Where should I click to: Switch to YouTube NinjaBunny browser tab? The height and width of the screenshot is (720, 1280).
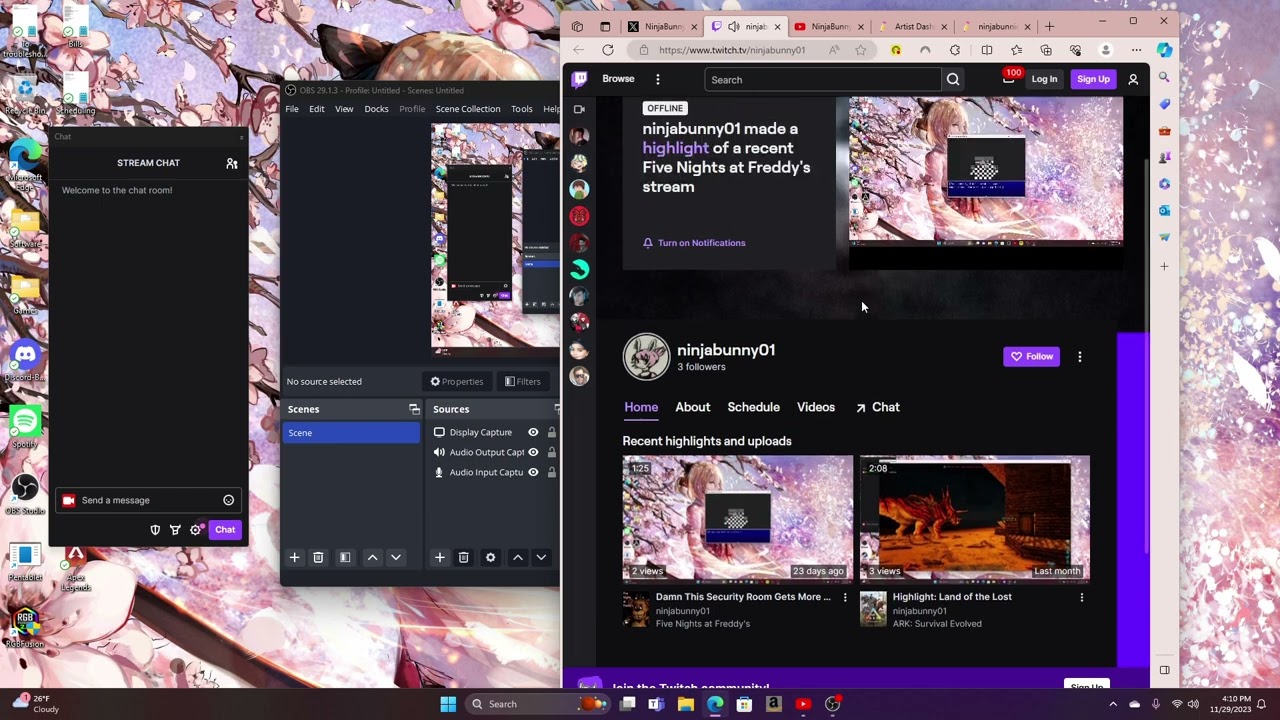pos(829,26)
